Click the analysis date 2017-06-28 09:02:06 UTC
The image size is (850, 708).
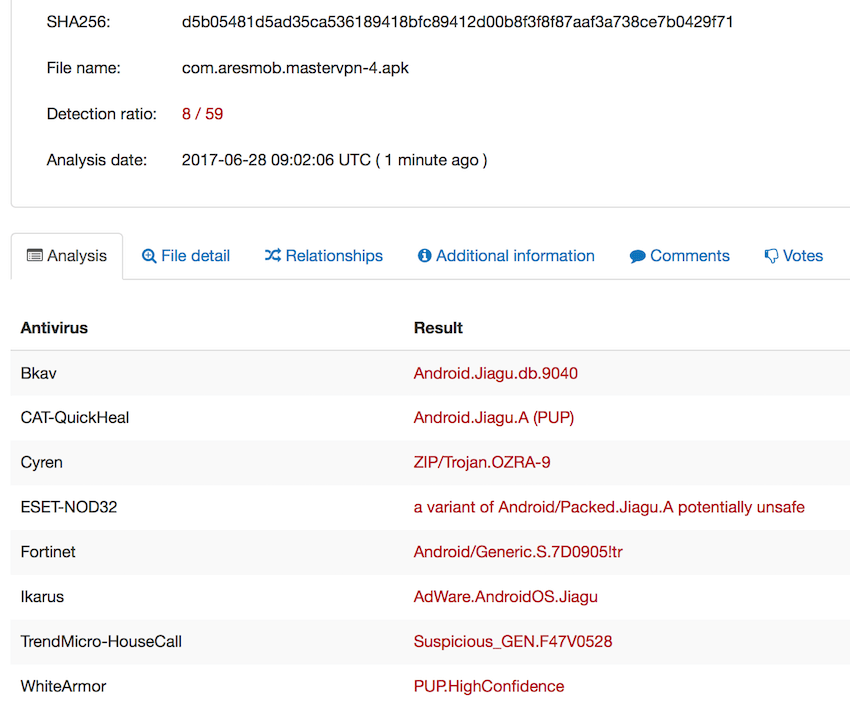coord(276,160)
